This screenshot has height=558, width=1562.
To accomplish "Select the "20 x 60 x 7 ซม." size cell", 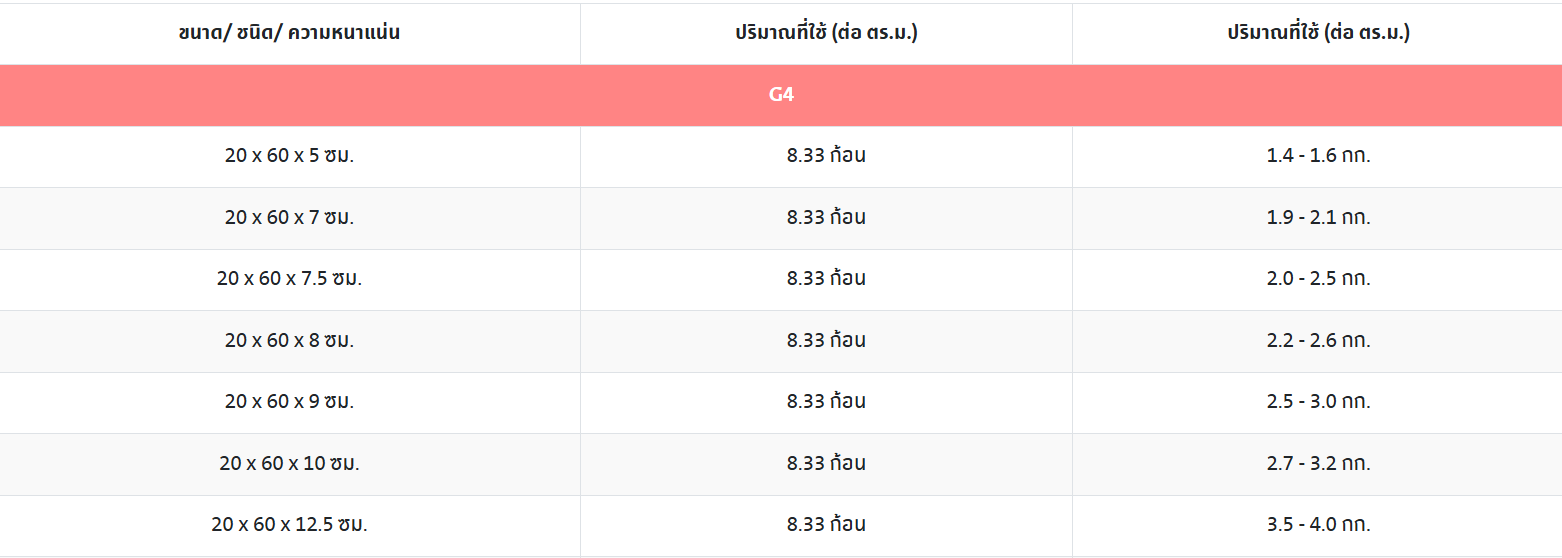I will tap(289, 217).
